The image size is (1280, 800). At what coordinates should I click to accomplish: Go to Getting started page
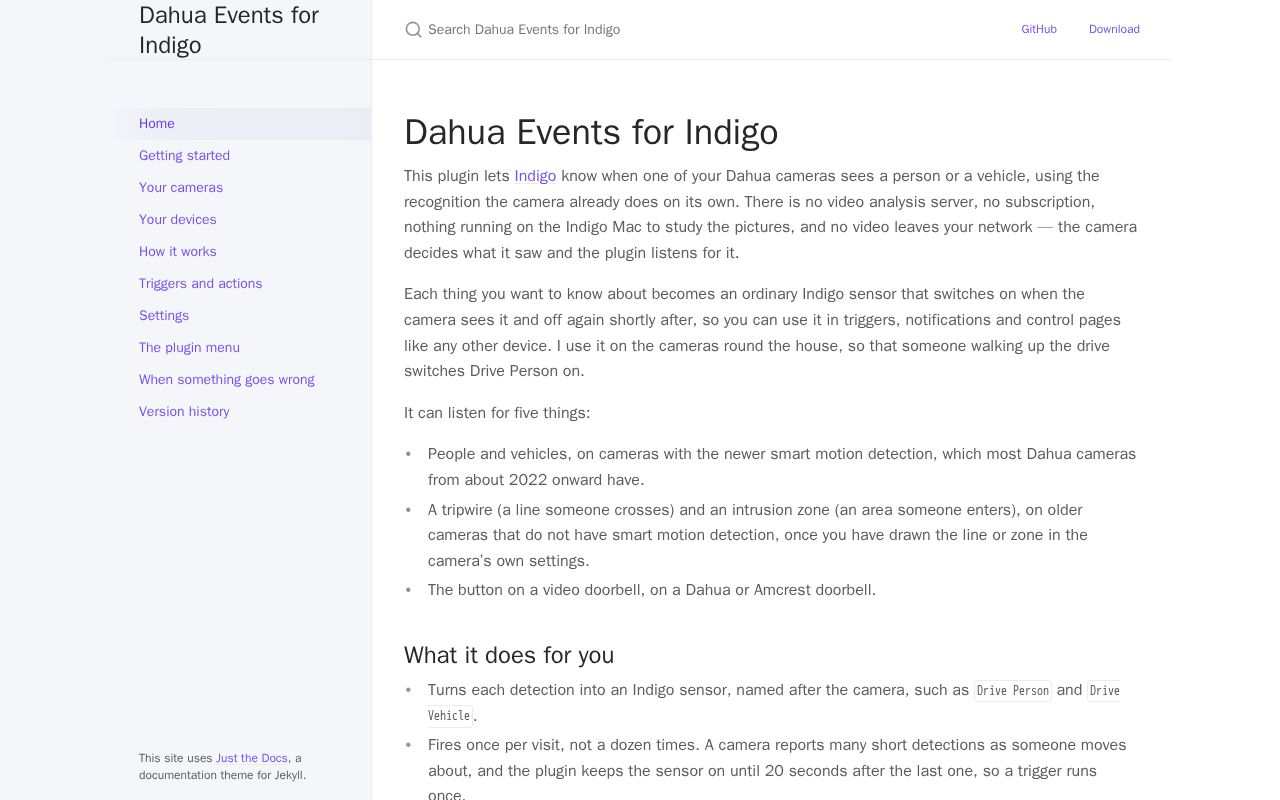(x=240, y=156)
